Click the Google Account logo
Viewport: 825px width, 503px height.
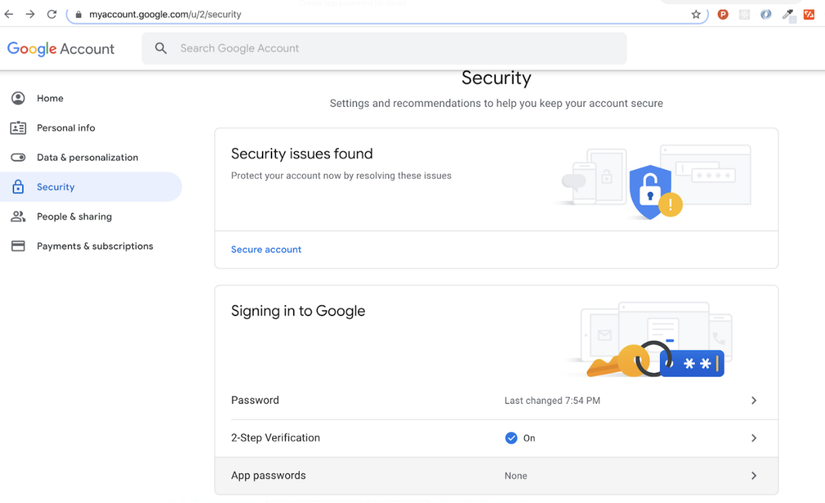(x=61, y=48)
